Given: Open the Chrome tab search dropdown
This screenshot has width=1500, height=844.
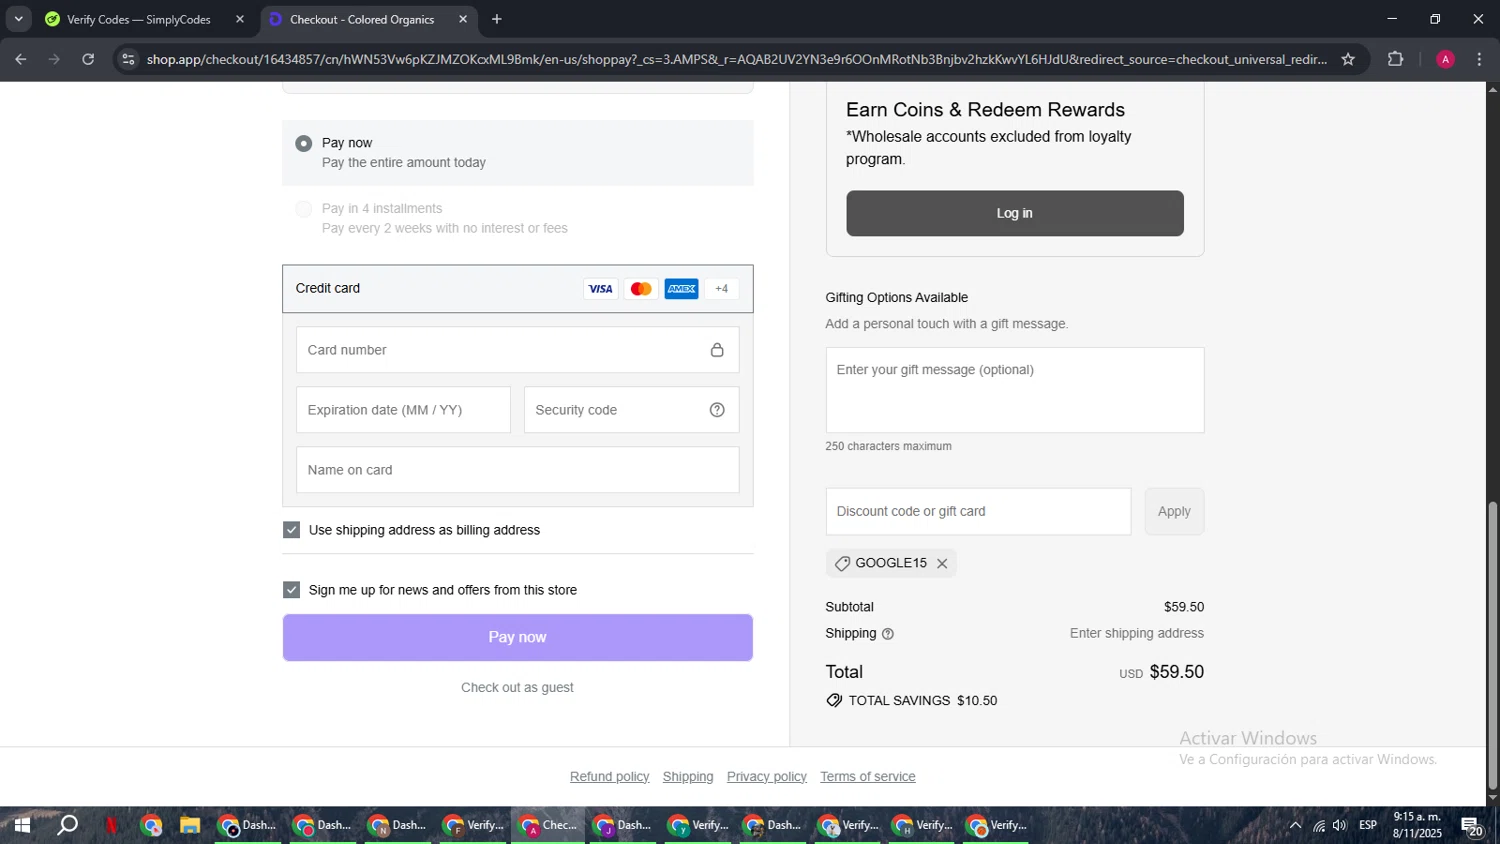Looking at the screenshot, I should coord(18,19).
